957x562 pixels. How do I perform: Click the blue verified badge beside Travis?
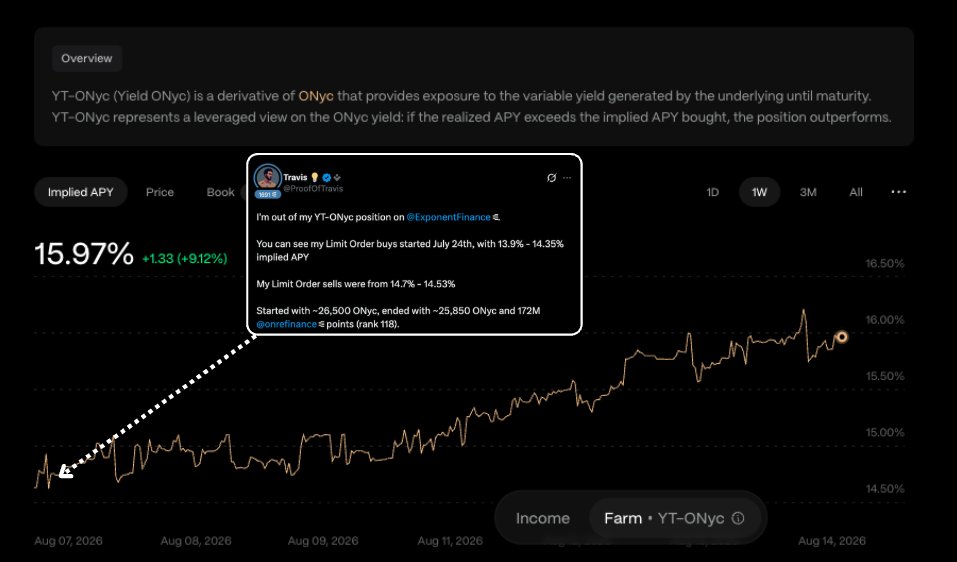point(327,178)
